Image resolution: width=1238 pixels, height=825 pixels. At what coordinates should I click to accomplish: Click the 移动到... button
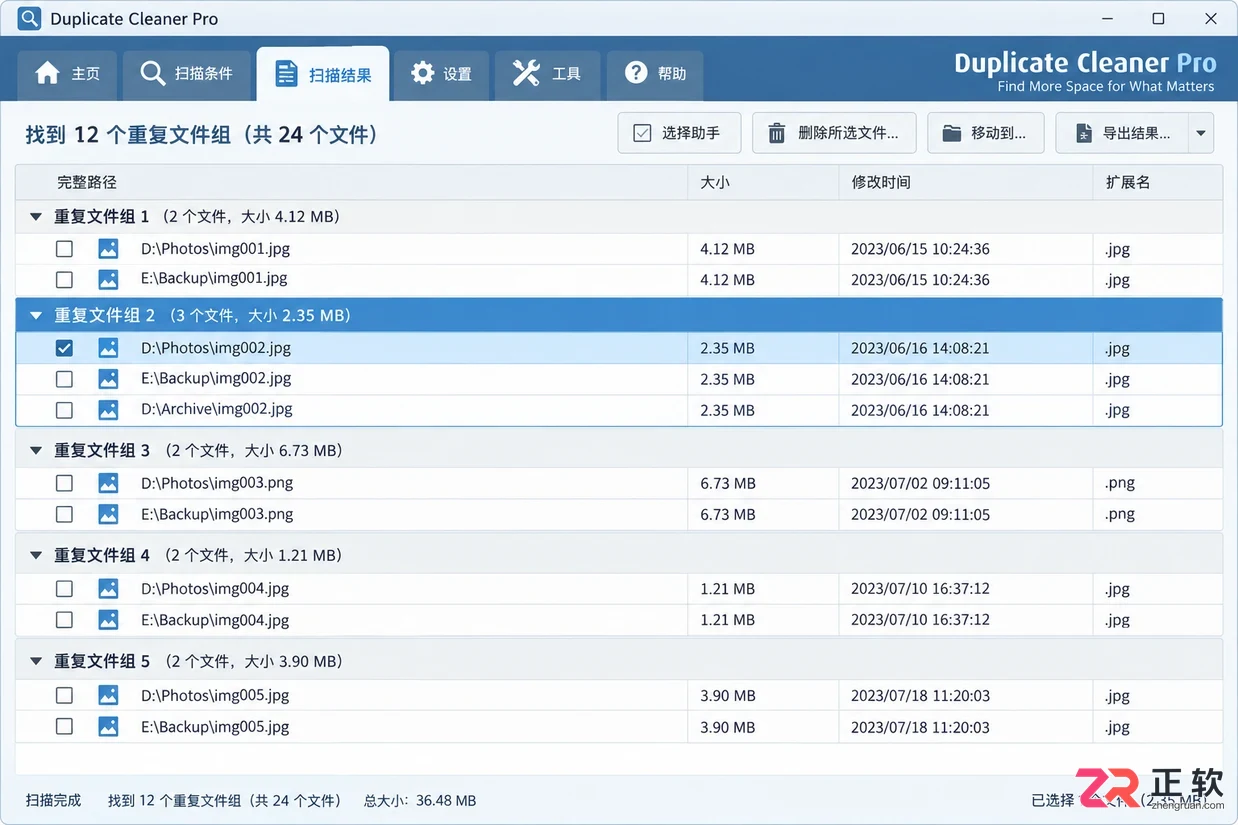pos(985,133)
